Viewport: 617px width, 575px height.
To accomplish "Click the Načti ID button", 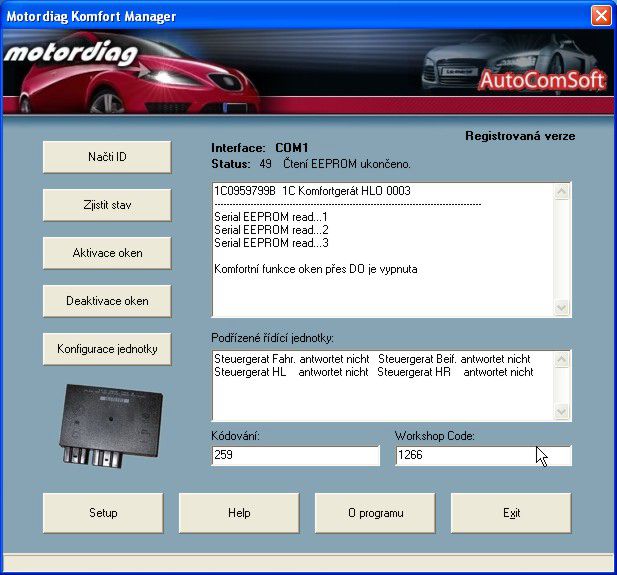I will pos(107,157).
